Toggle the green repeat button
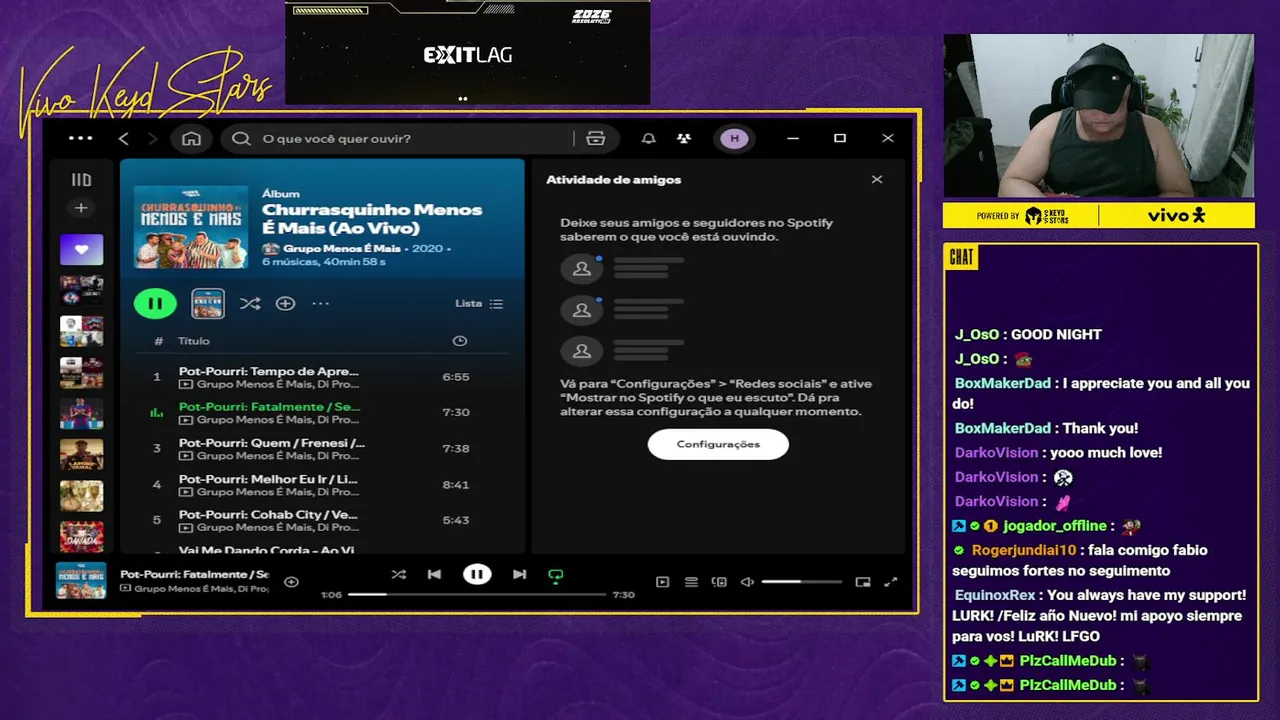The image size is (1280, 720). 555,575
